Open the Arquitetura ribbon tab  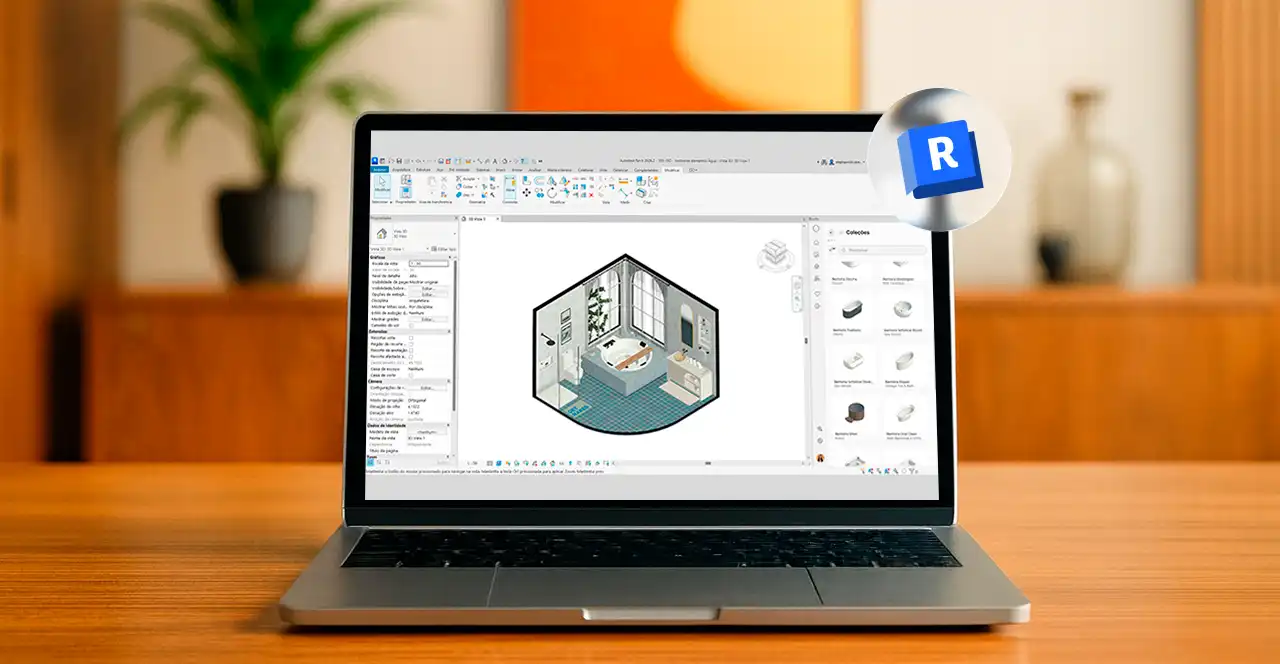[400, 170]
